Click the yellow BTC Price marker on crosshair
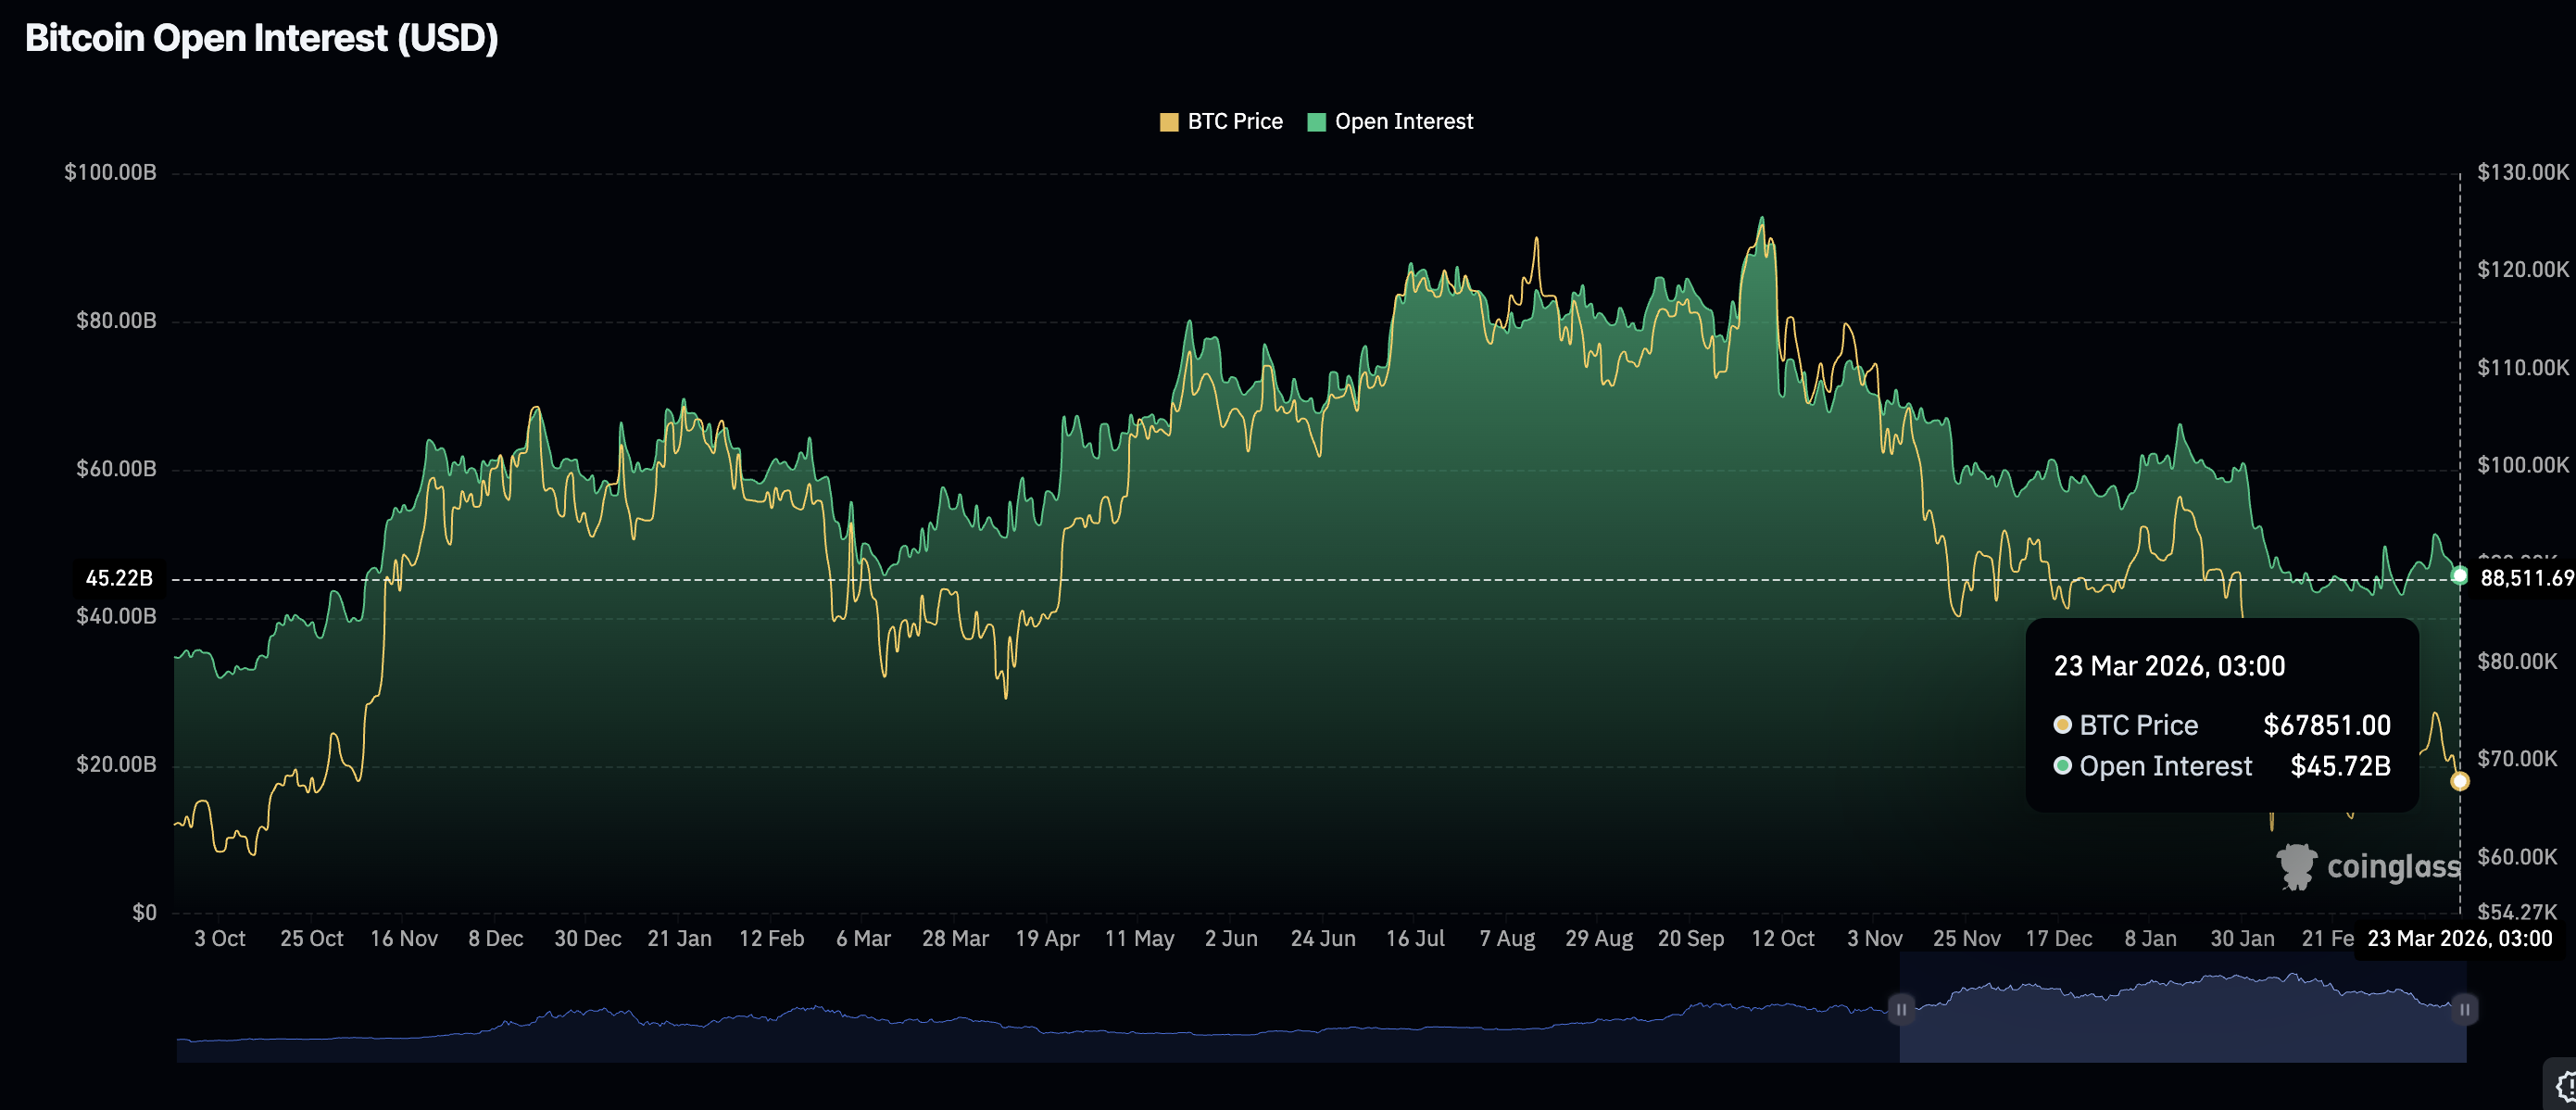Viewport: 2576px width, 1110px height. coord(2459,781)
